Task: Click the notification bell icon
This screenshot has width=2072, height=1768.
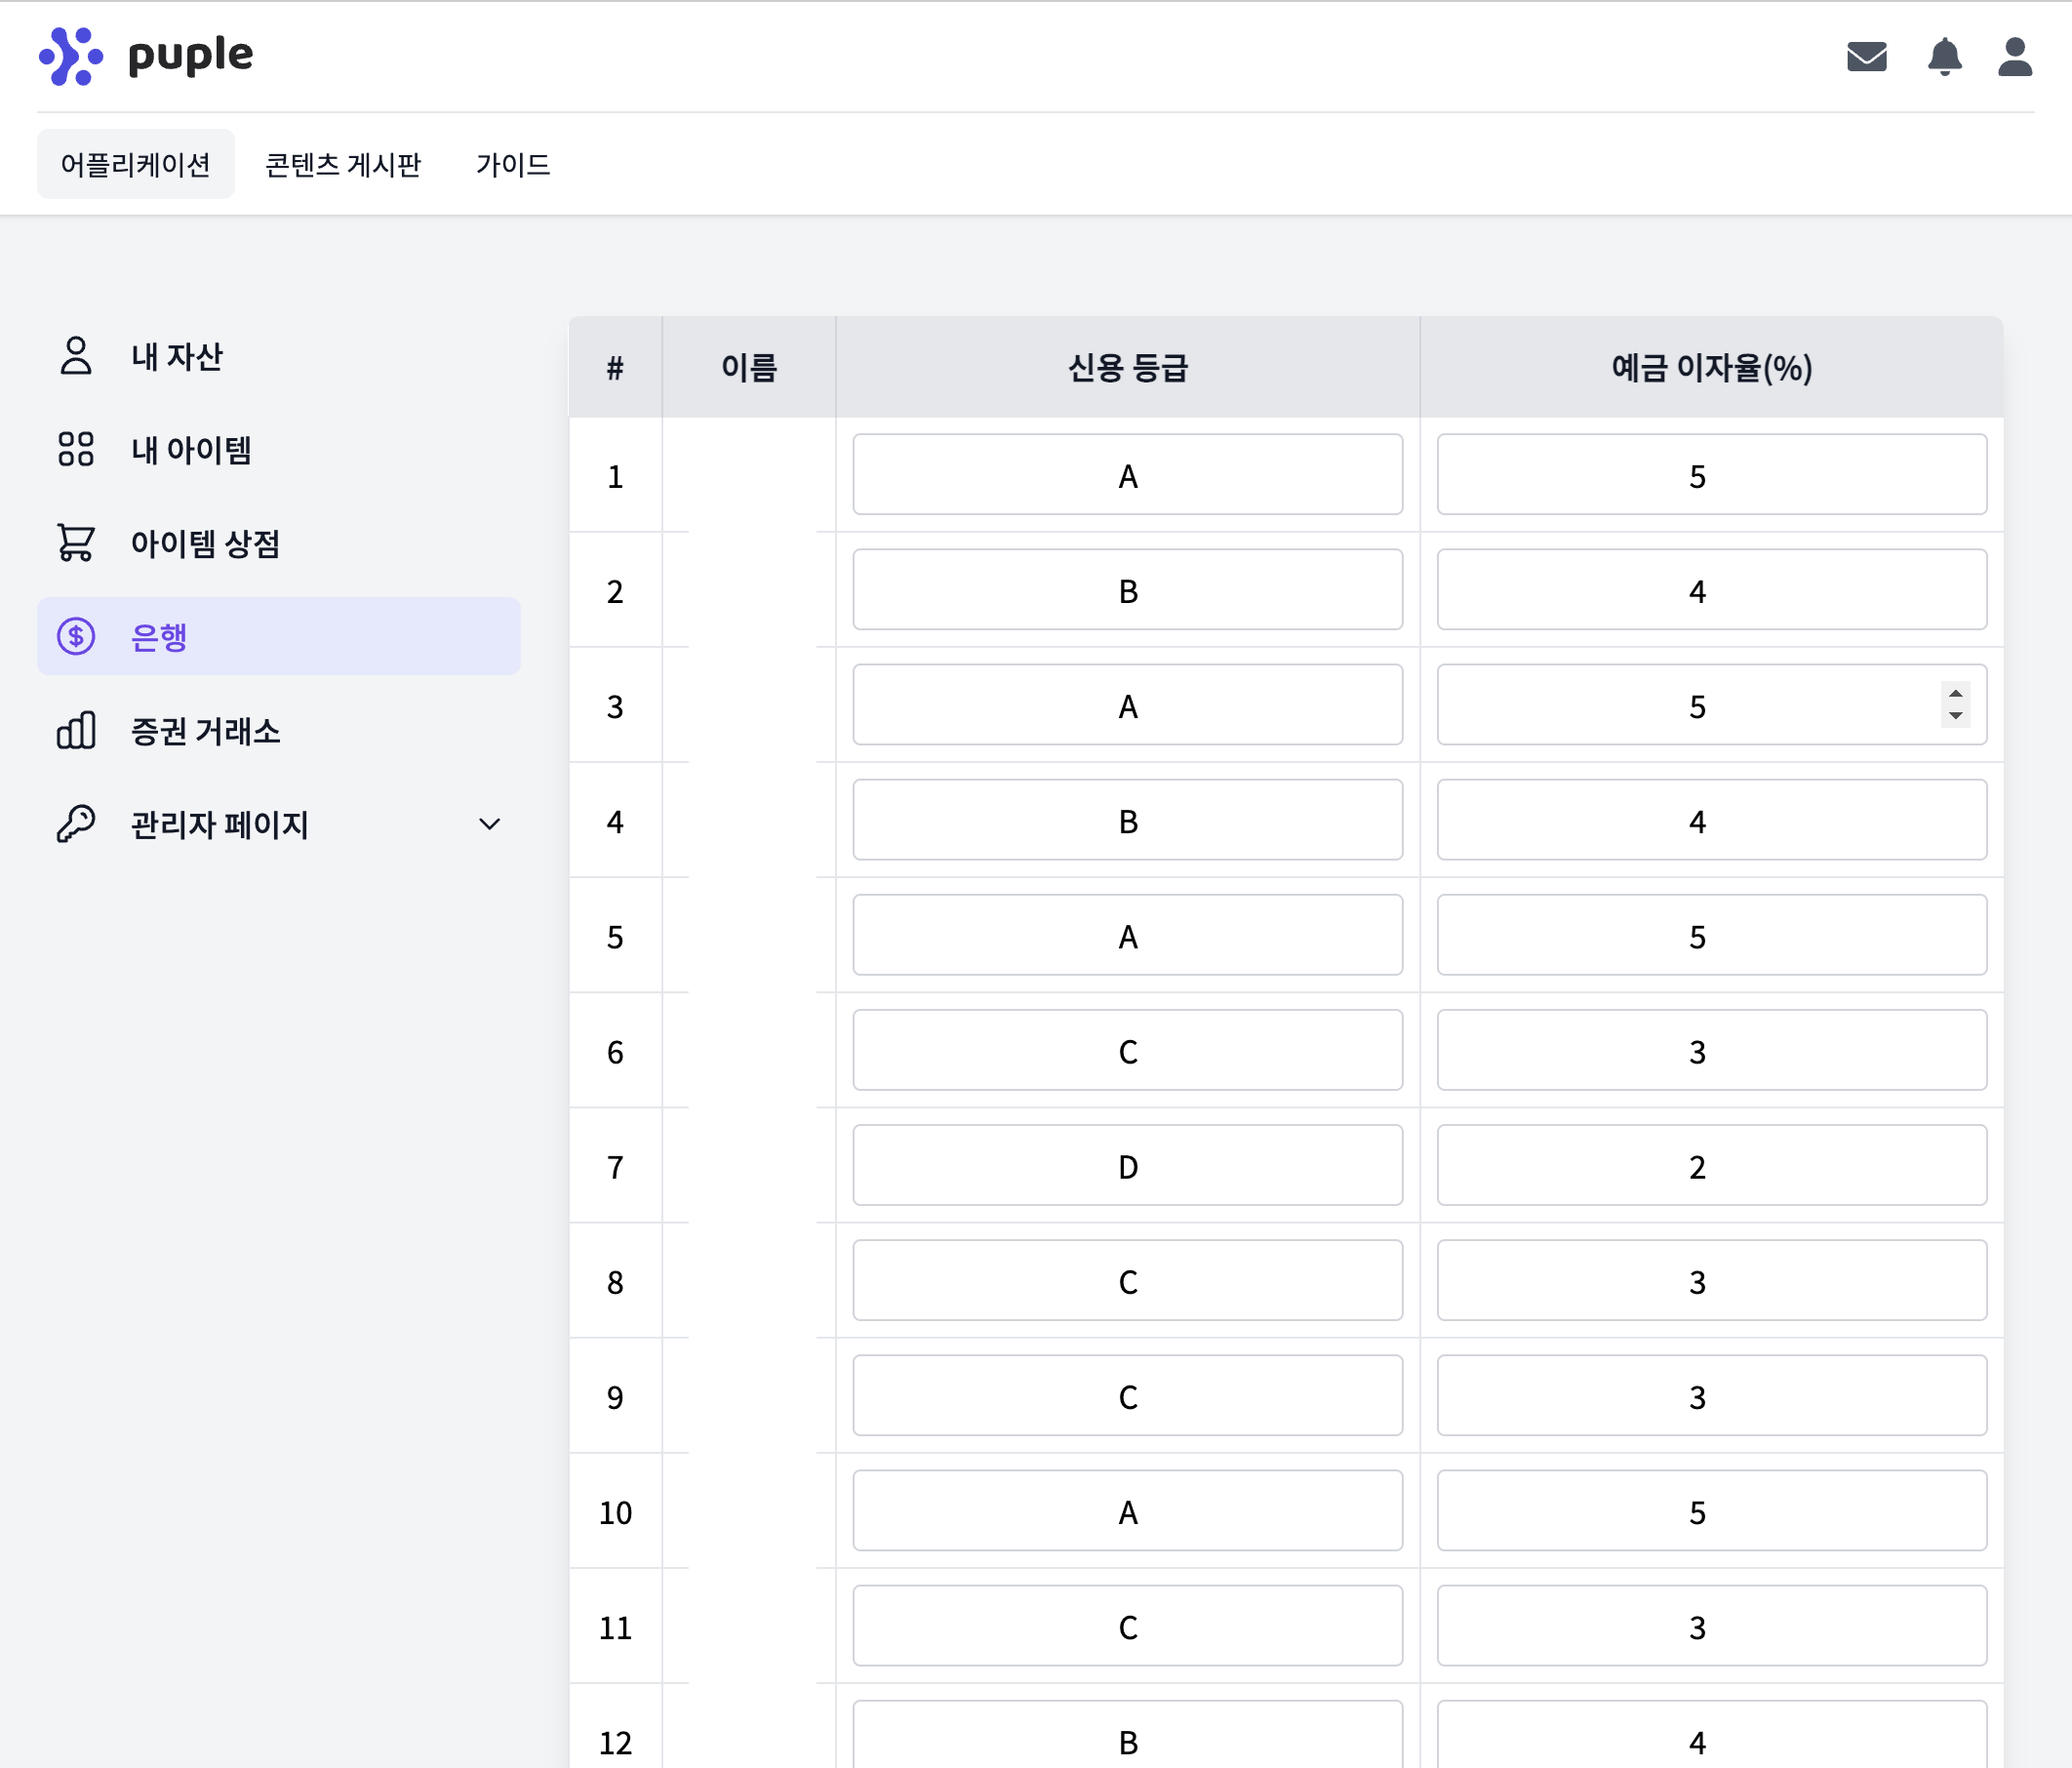Action: (x=1944, y=57)
